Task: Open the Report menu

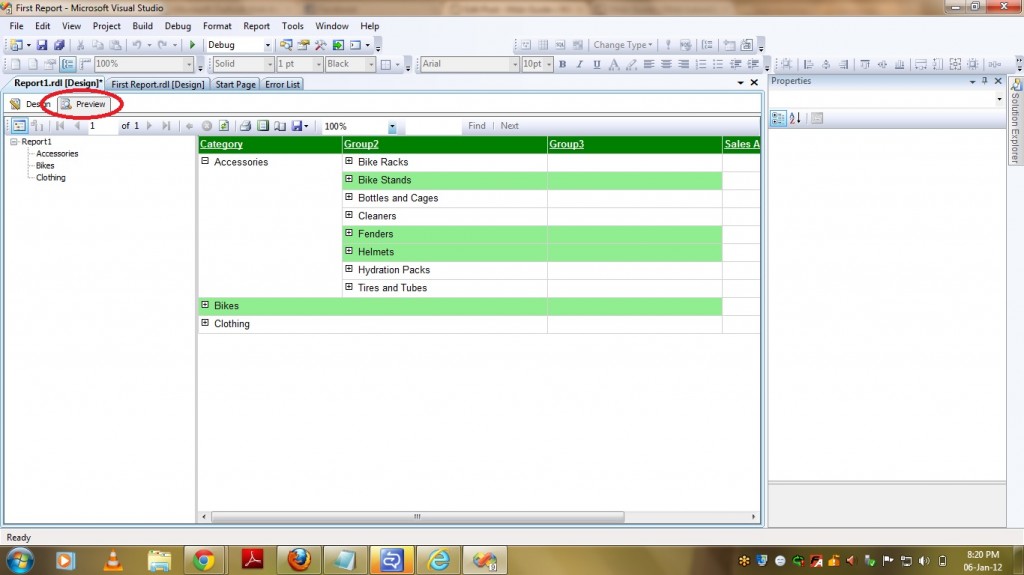Action: [x=256, y=26]
